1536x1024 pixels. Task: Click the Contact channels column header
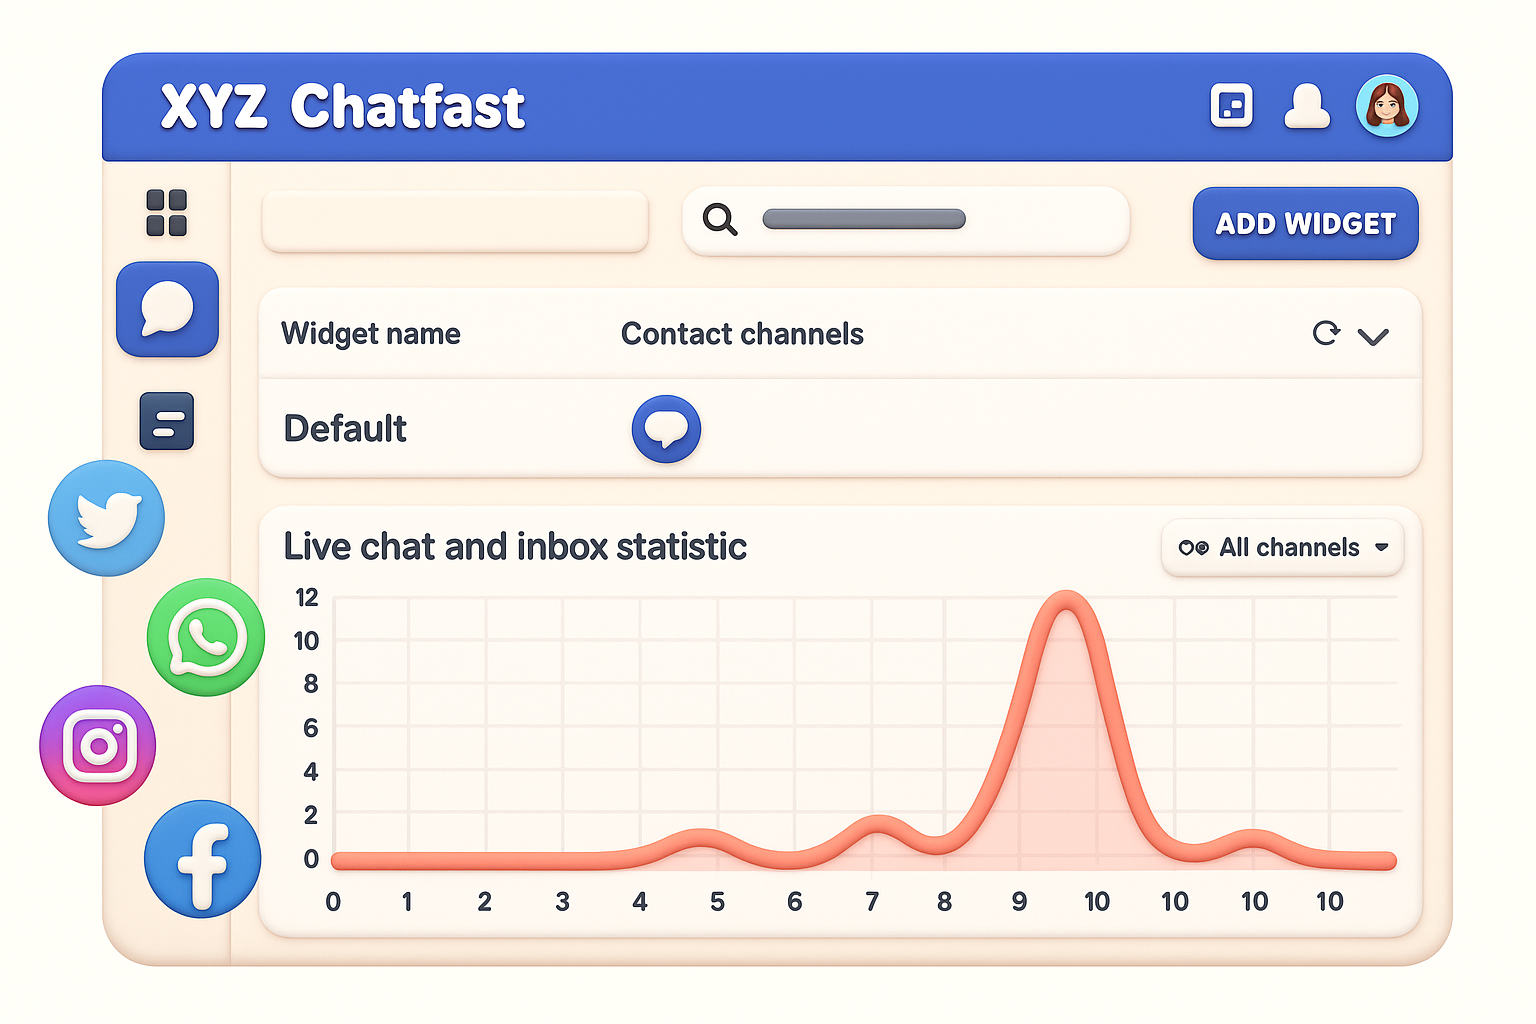(x=742, y=334)
